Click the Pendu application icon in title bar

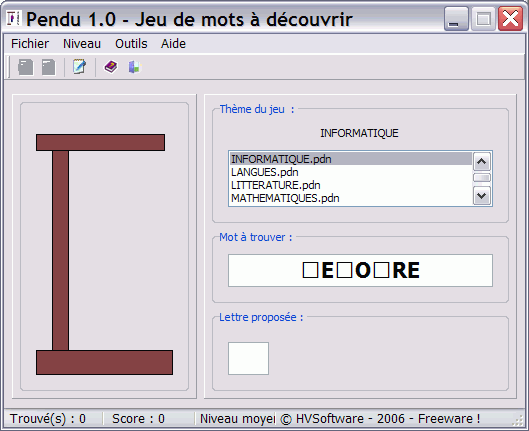(14, 19)
